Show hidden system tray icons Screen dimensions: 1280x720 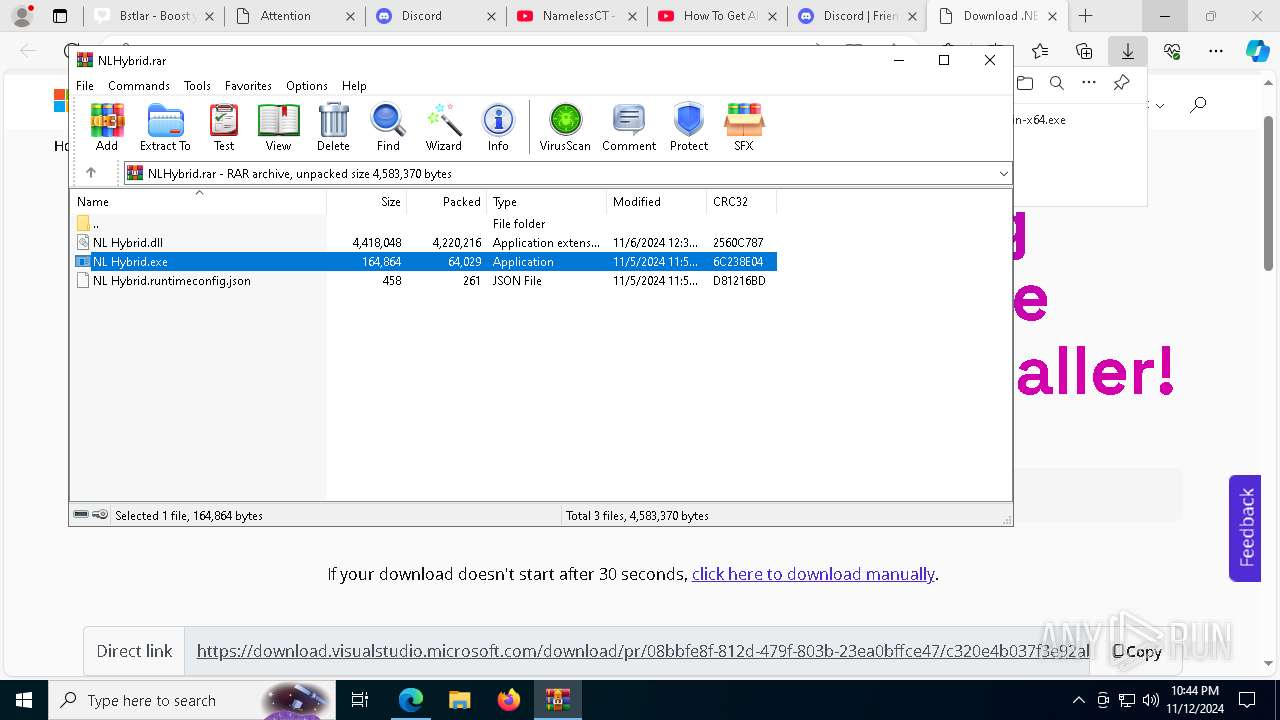coord(1078,700)
